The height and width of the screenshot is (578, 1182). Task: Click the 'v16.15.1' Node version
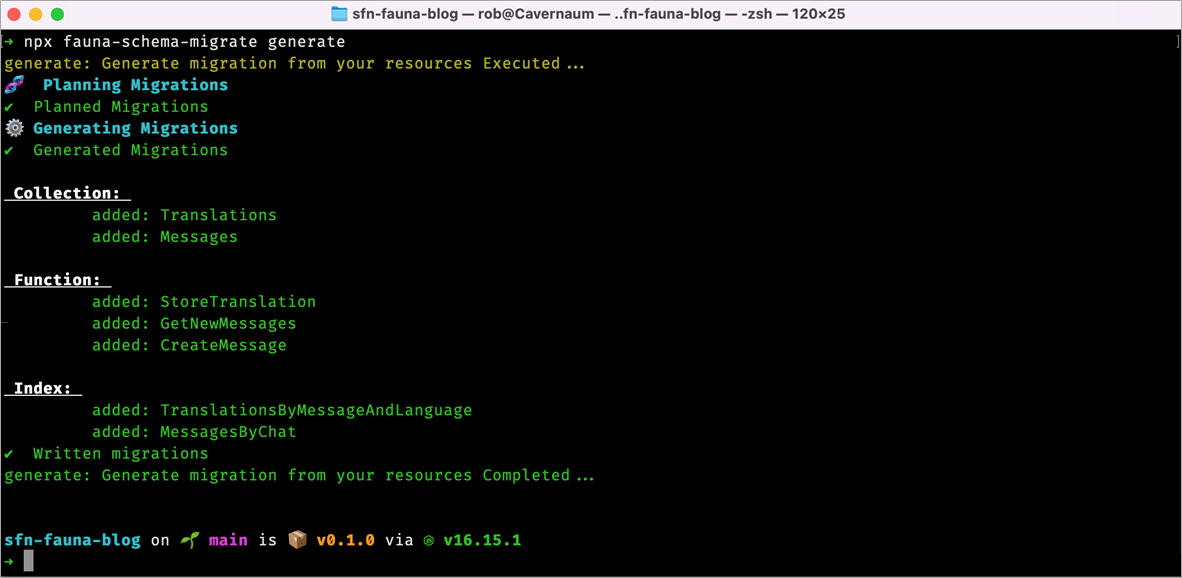pos(482,540)
